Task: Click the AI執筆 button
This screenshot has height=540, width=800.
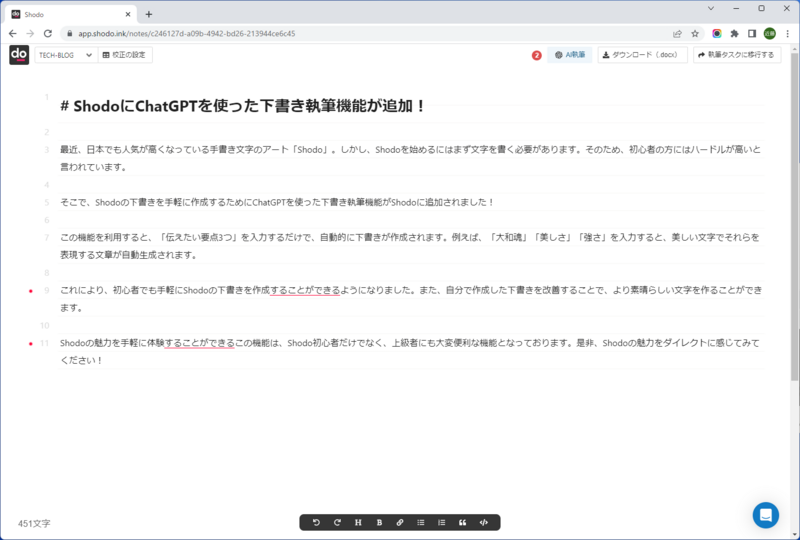Action: pyautogui.click(x=570, y=55)
